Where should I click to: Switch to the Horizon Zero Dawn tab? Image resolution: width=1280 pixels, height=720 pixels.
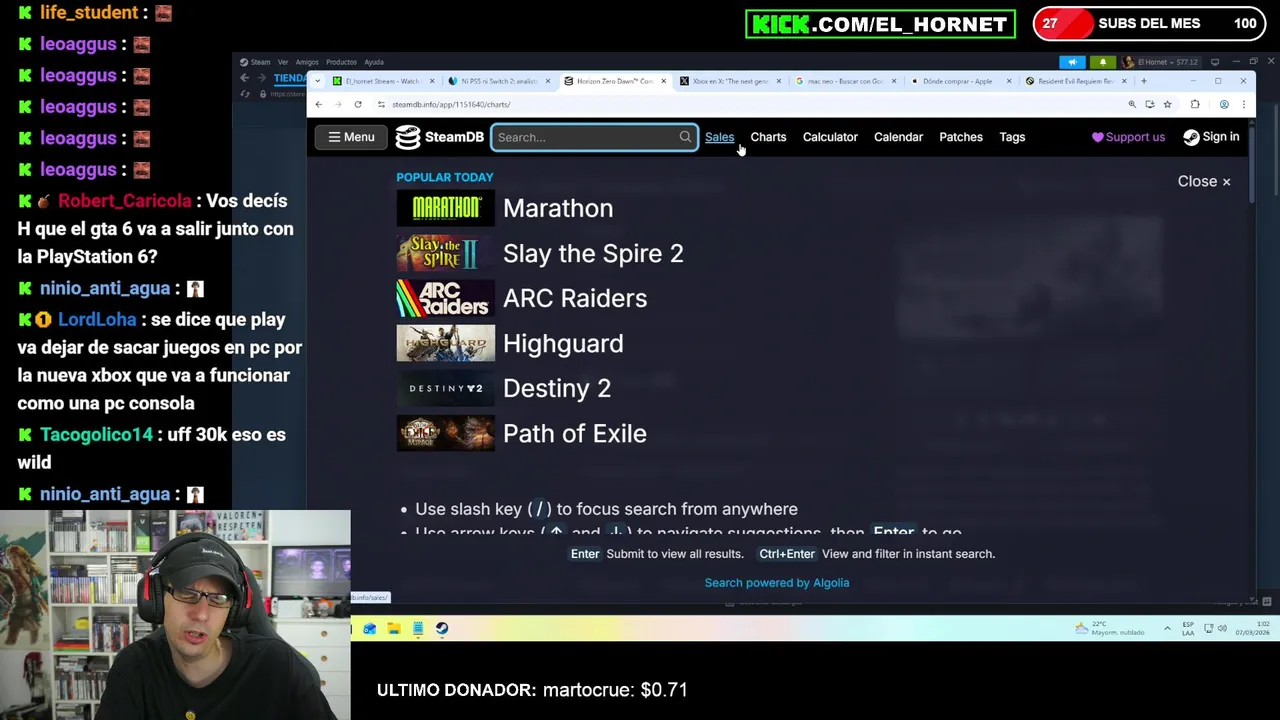(614, 81)
